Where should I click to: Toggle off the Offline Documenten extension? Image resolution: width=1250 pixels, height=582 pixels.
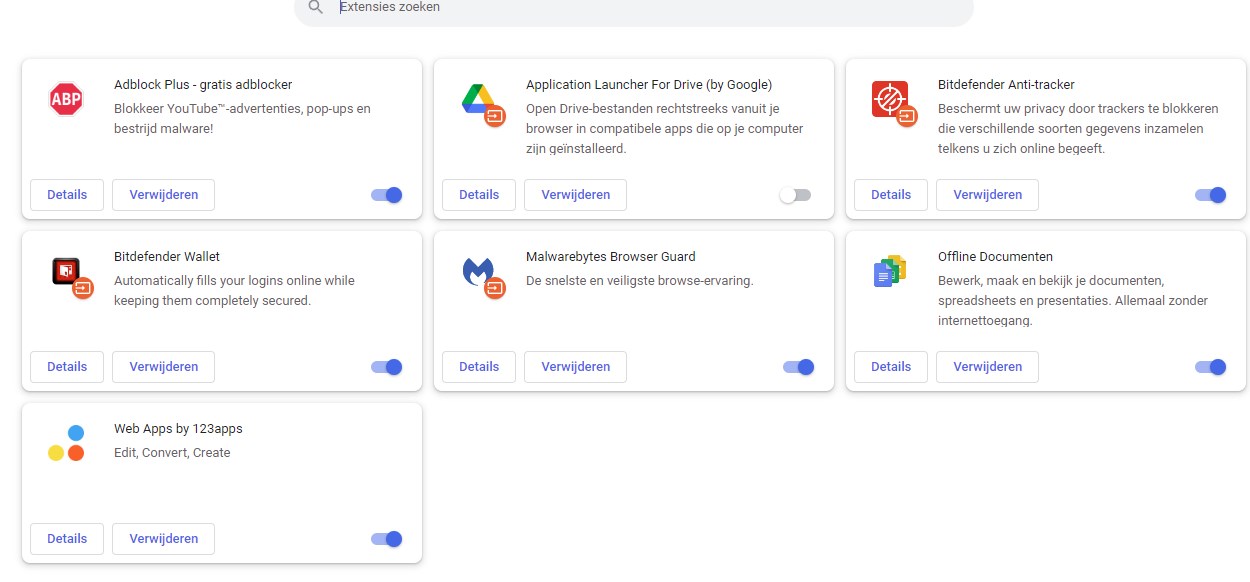click(1210, 367)
